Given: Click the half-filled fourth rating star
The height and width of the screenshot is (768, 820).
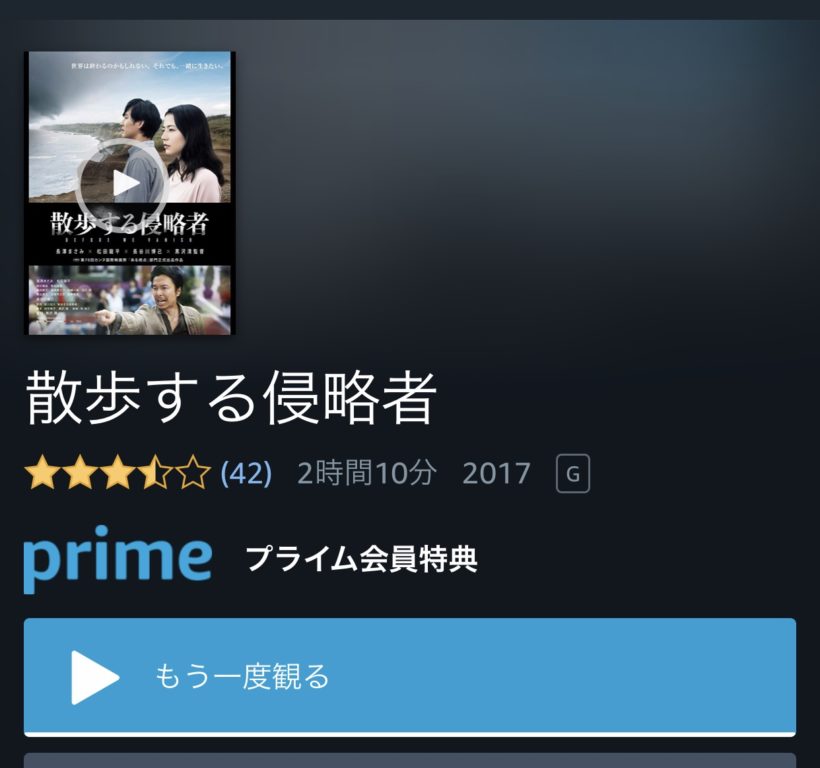Looking at the screenshot, I should [x=155, y=473].
